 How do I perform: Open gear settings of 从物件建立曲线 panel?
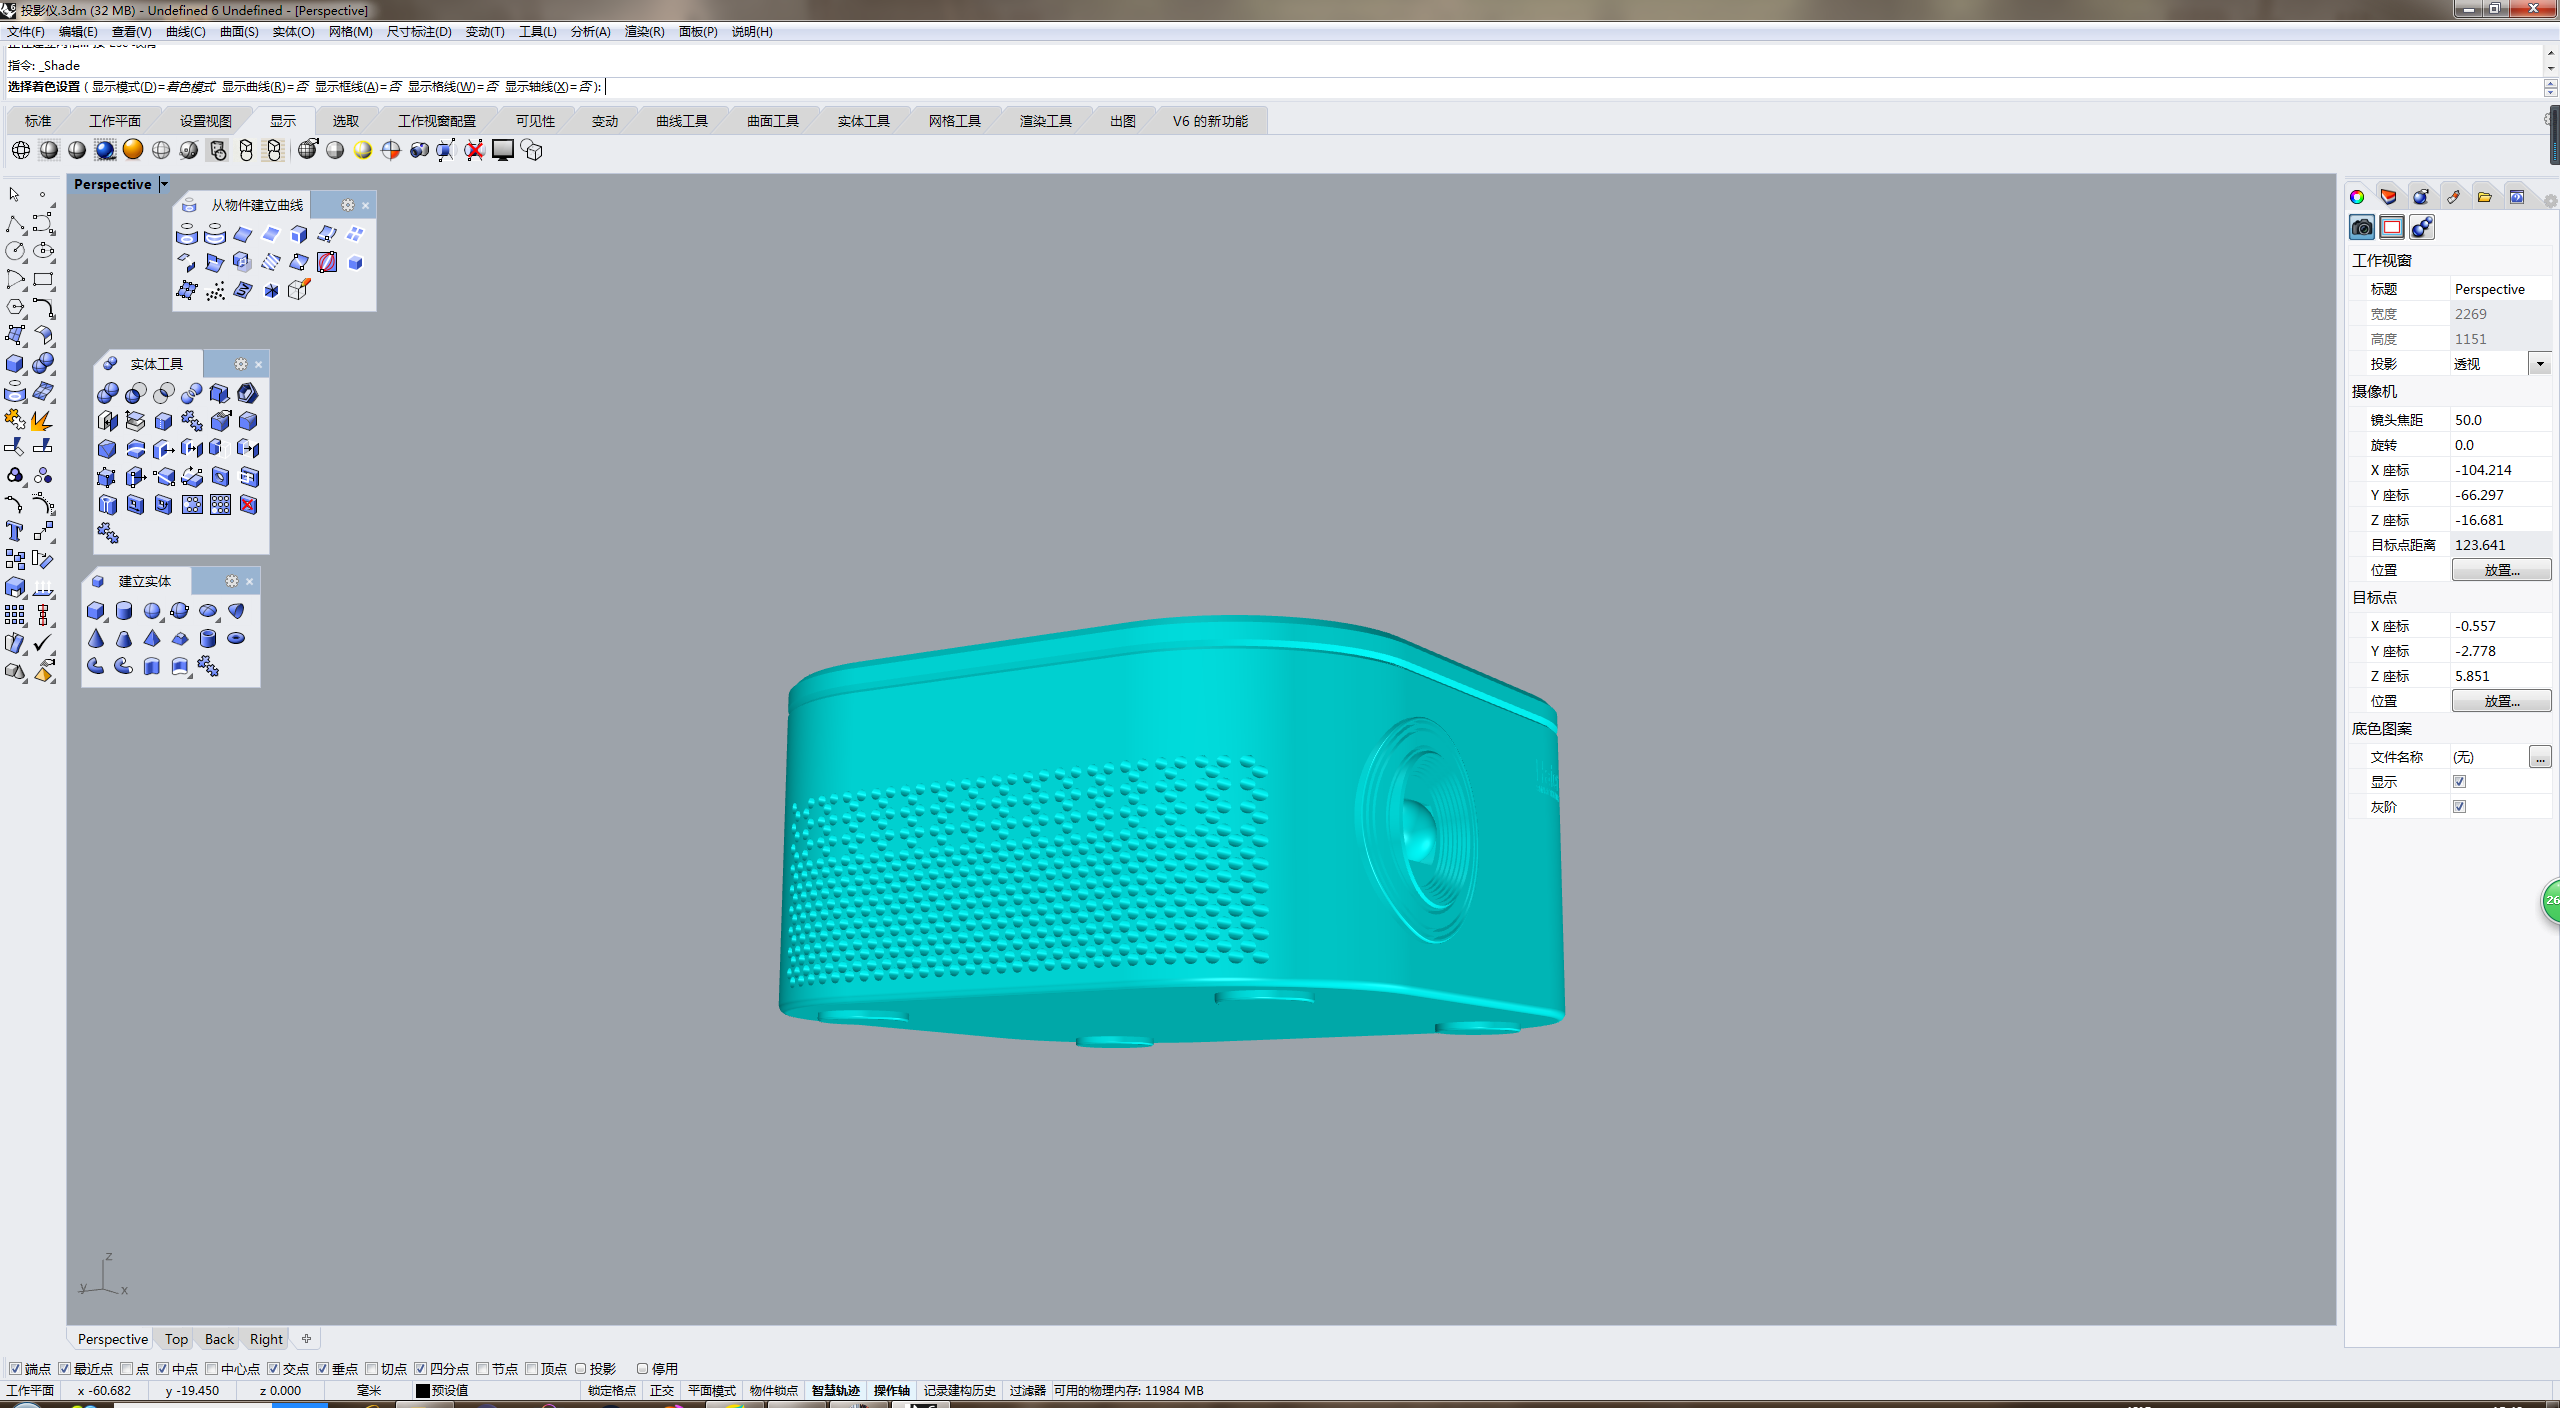pyautogui.click(x=347, y=205)
